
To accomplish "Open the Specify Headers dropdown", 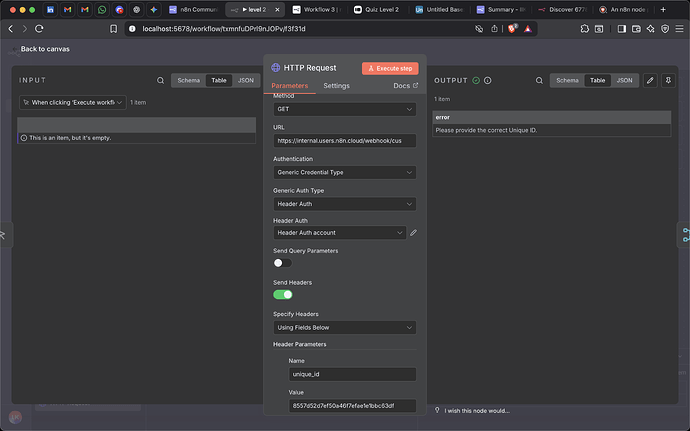I will coord(344,327).
